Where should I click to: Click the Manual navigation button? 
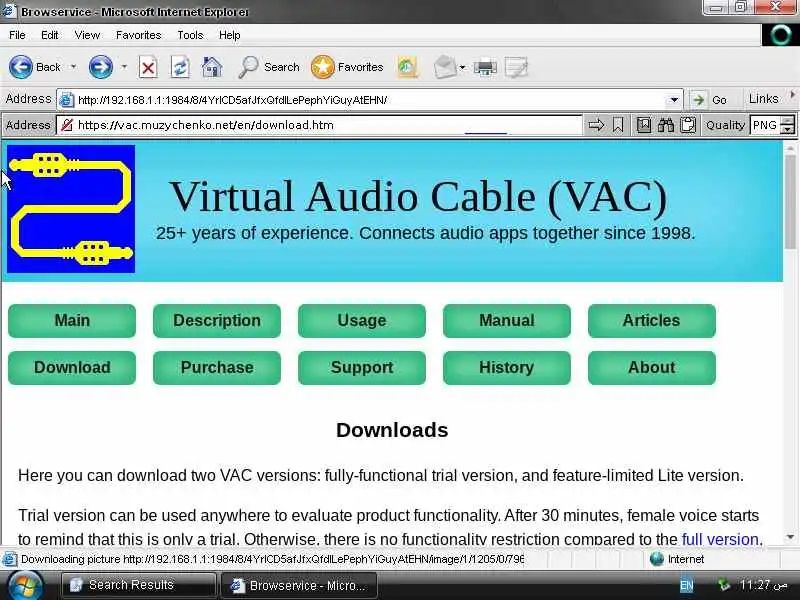click(507, 320)
